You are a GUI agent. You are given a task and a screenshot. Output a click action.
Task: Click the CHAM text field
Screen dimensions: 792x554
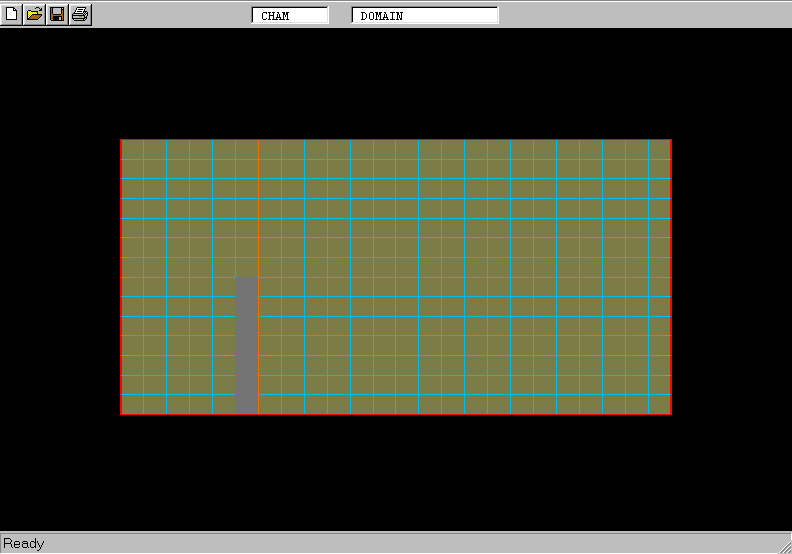click(x=290, y=16)
